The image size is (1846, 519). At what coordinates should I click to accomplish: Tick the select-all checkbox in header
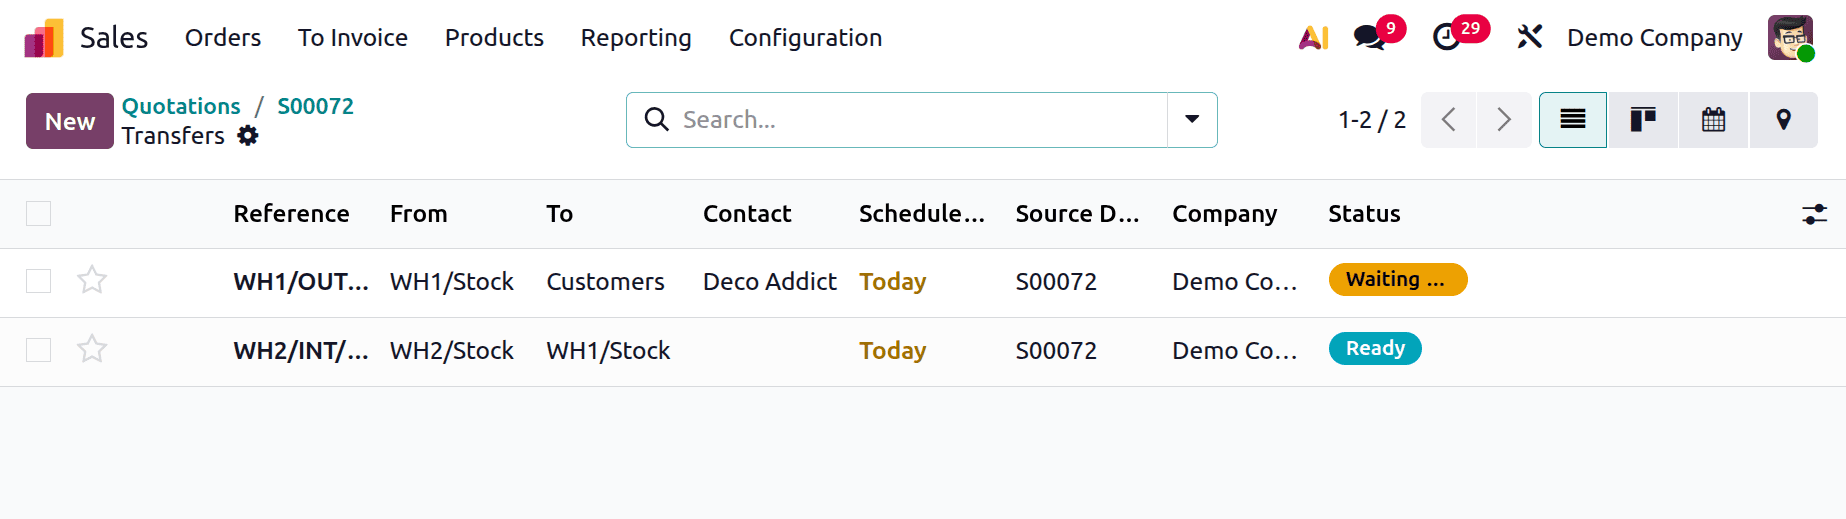point(39,214)
